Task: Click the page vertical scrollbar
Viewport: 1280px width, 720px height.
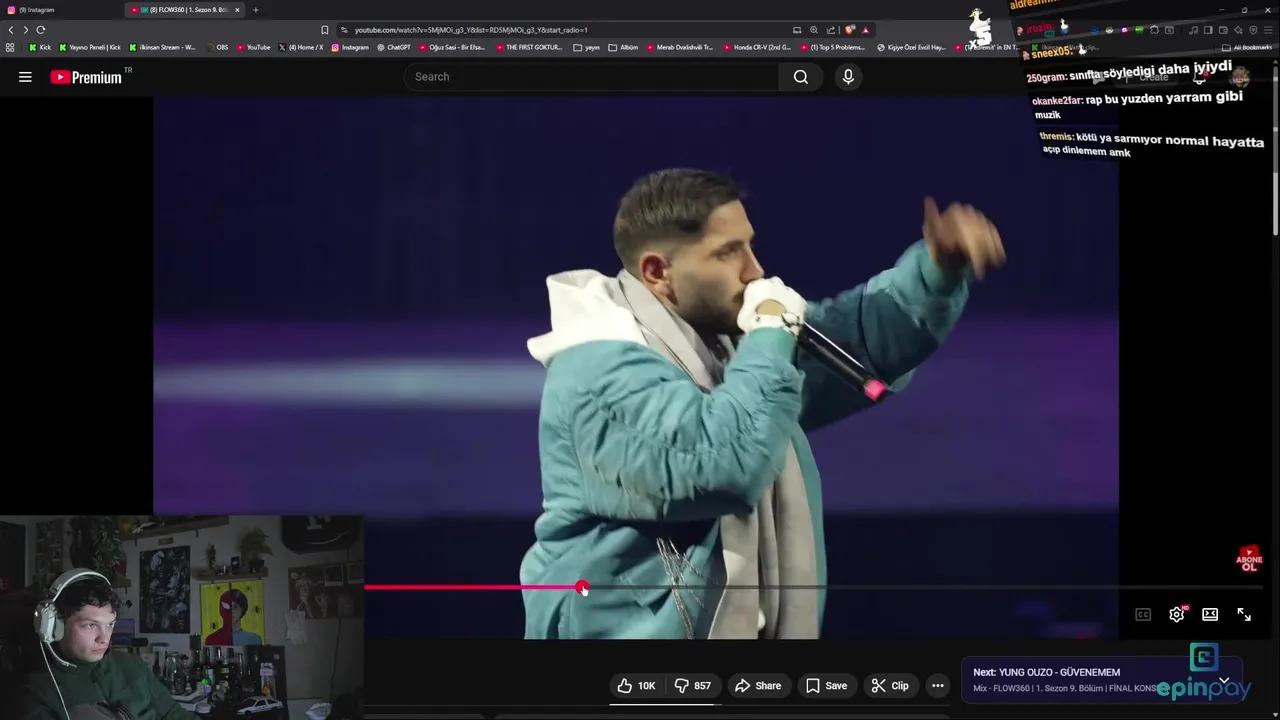Action: 1275,150
